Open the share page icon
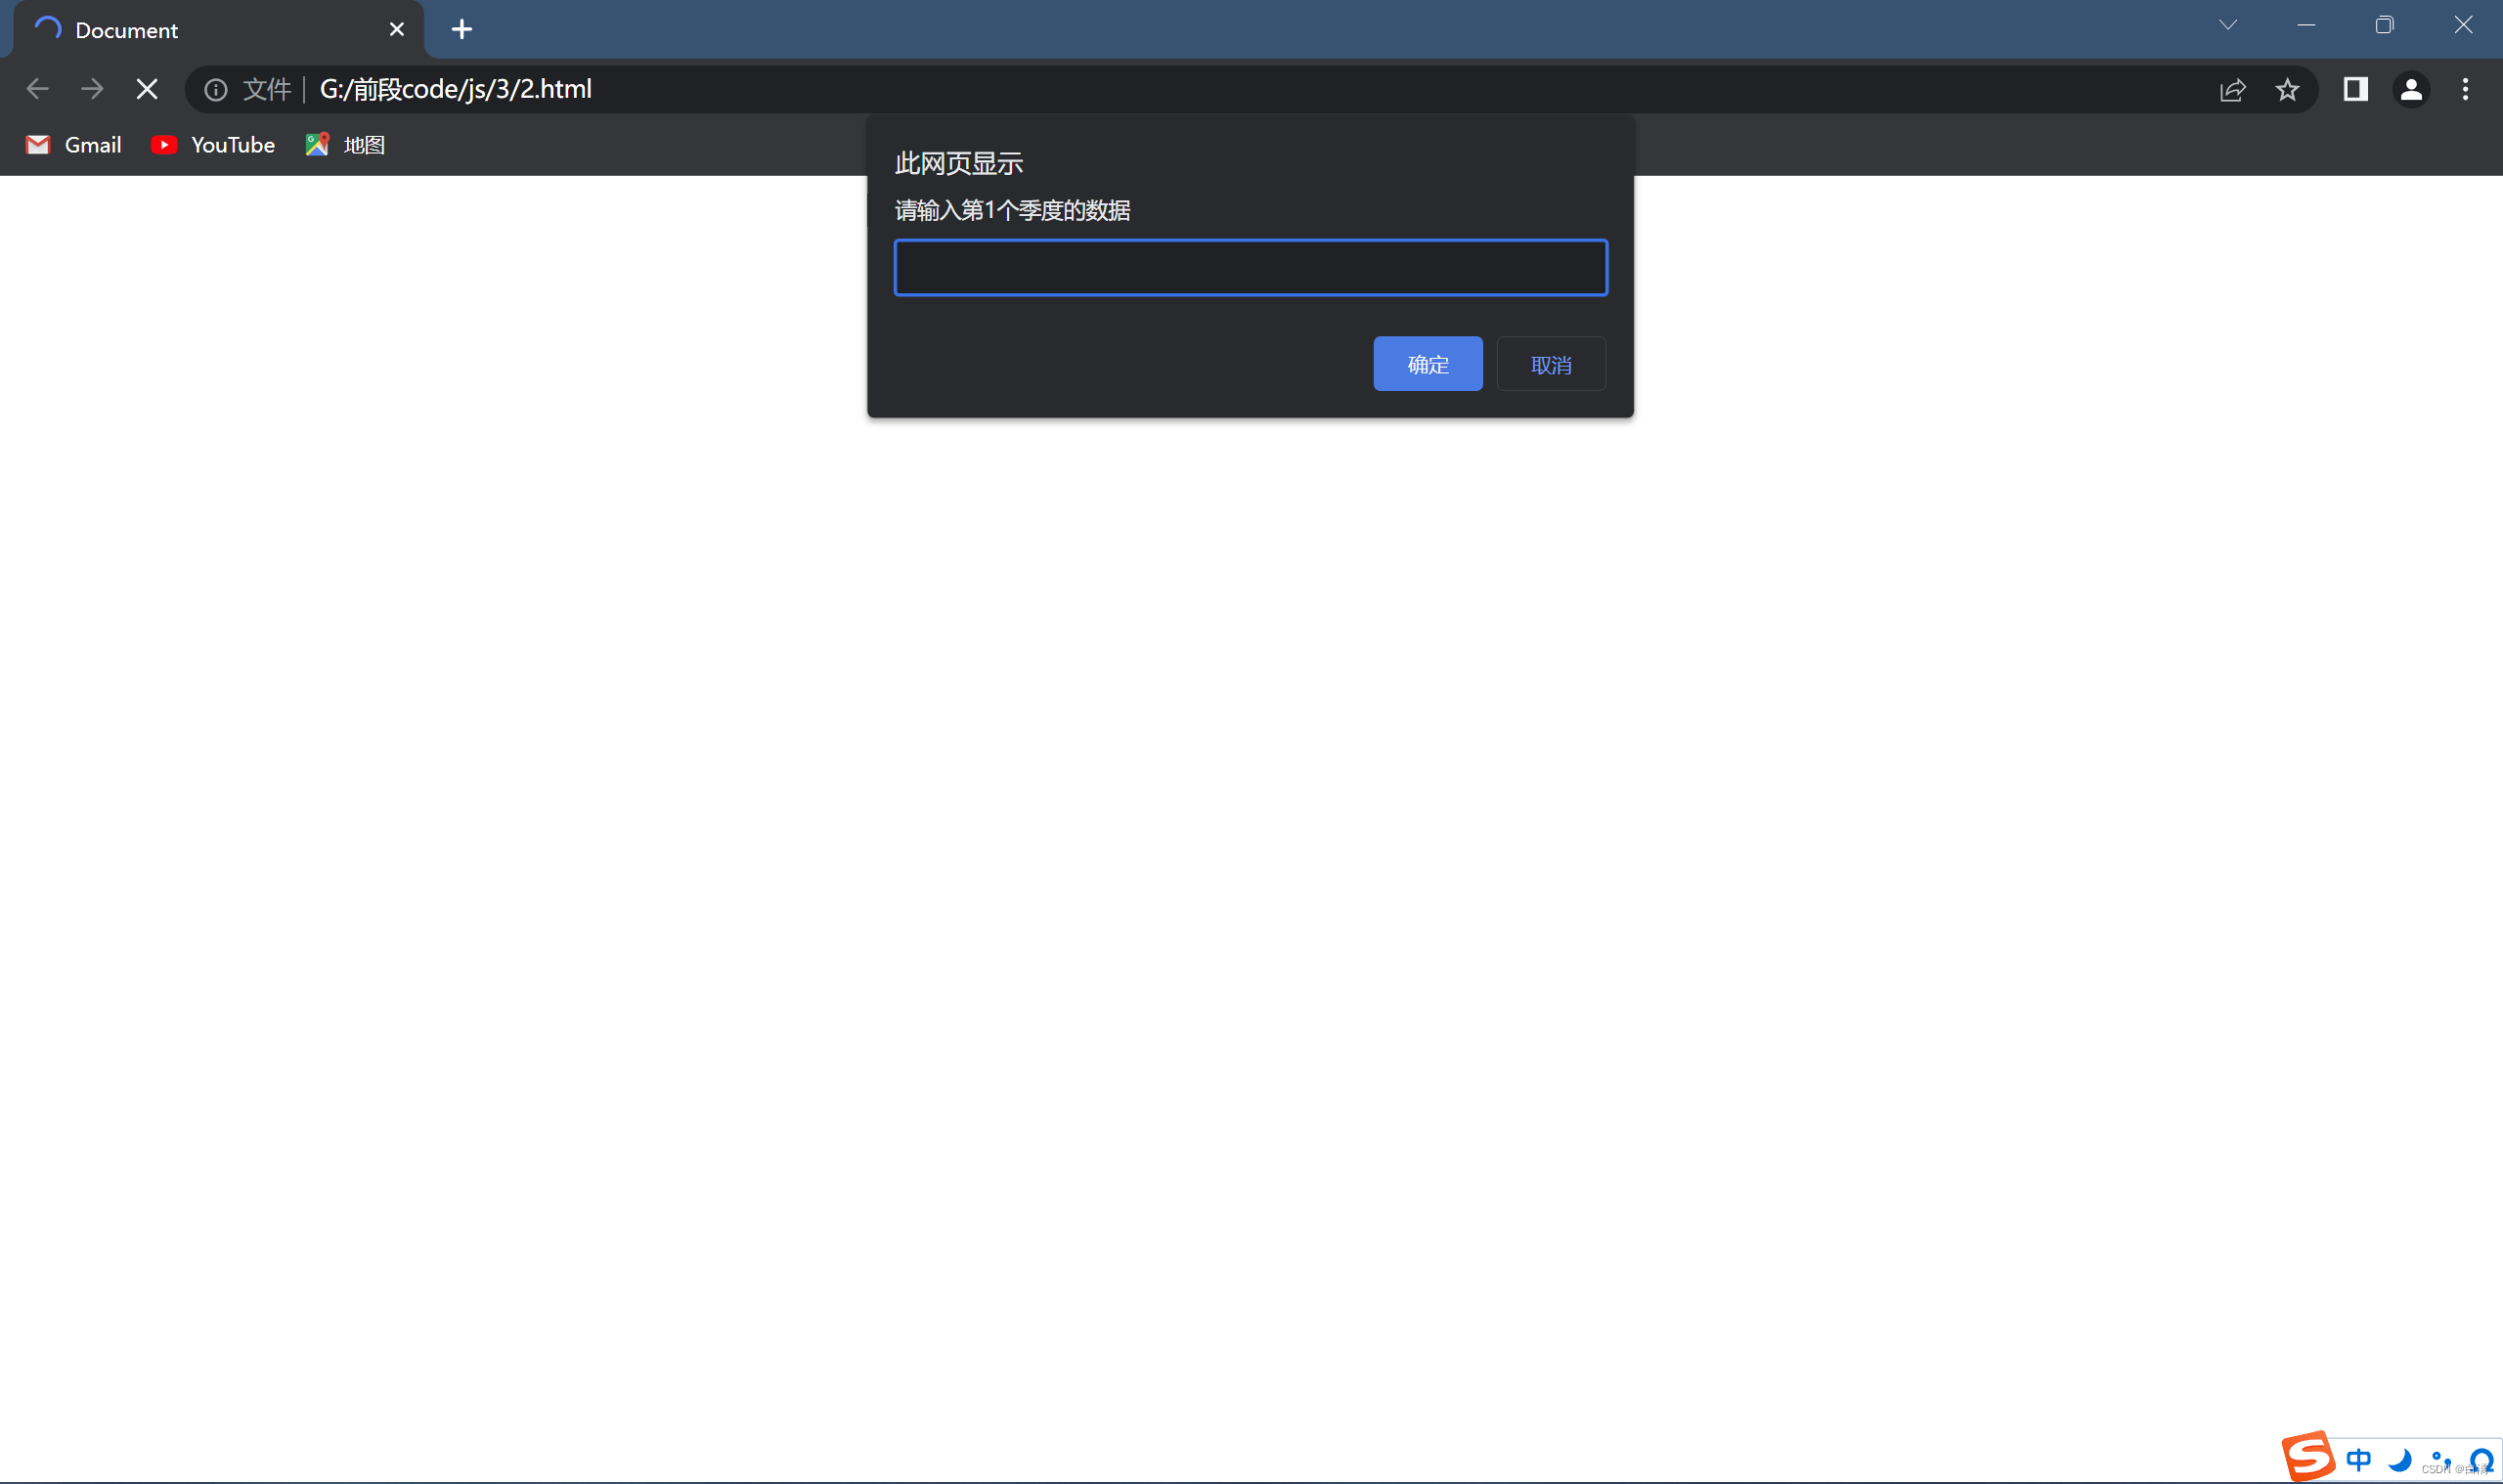The height and width of the screenshot is (1484, 2503). tap(2232, 90)
